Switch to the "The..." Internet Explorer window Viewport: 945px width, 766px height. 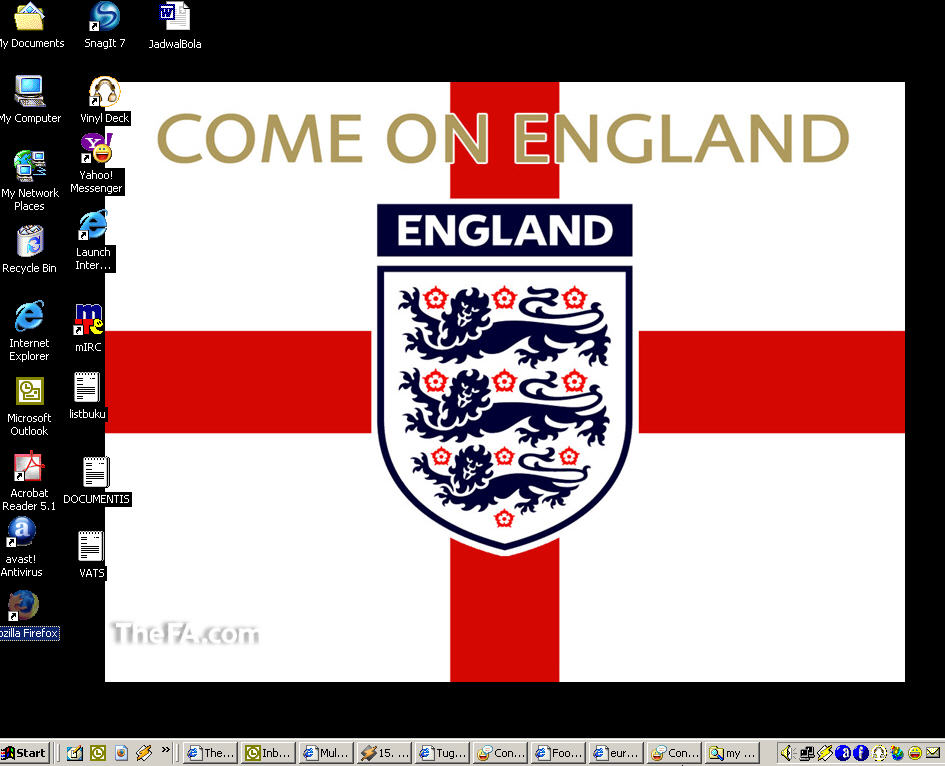point(210,753)
